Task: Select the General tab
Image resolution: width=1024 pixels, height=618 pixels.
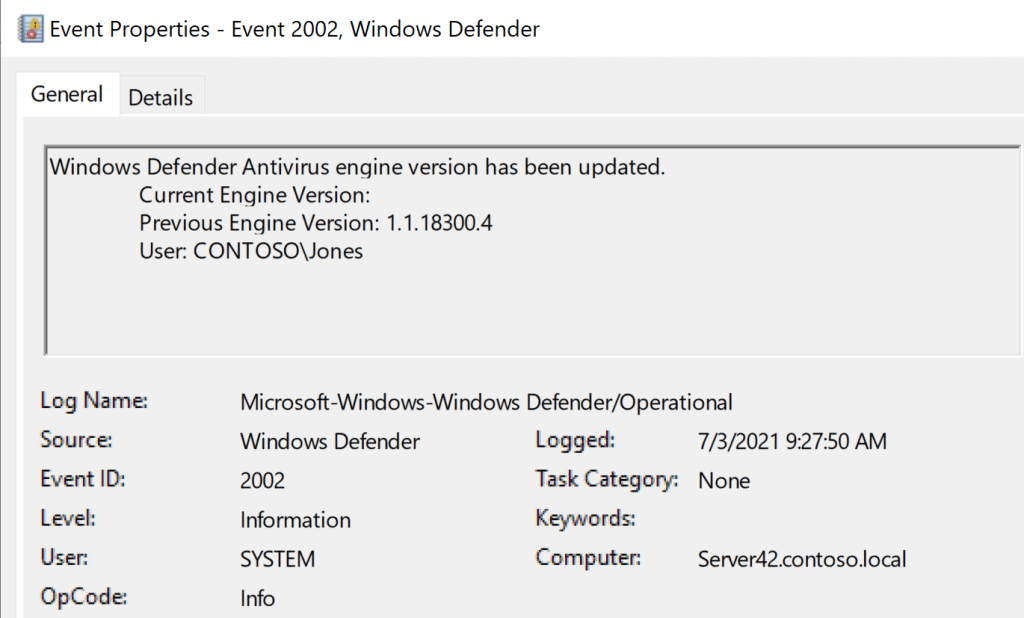Action: (67, 95)
